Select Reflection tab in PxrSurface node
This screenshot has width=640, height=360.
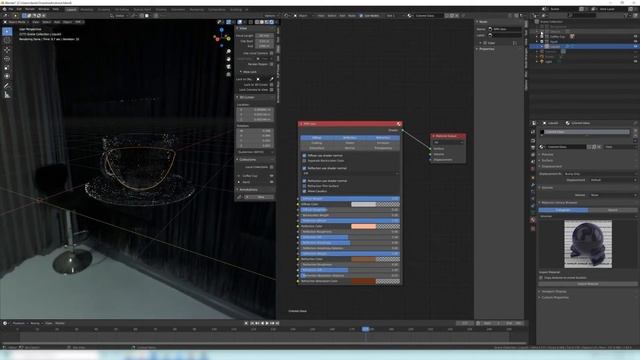(349, 138)
